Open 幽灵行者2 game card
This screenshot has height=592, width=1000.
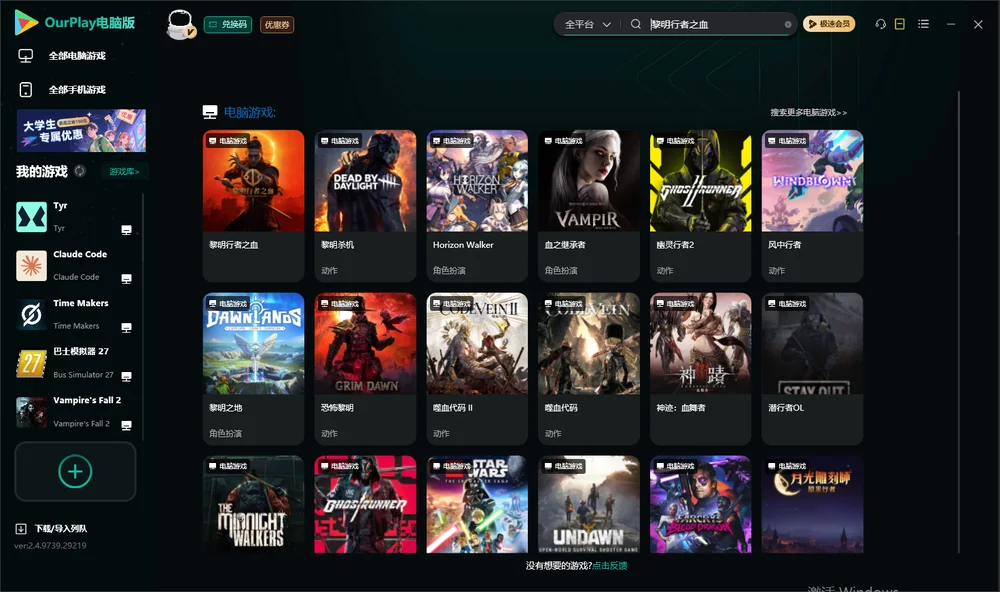pos(701,205)
